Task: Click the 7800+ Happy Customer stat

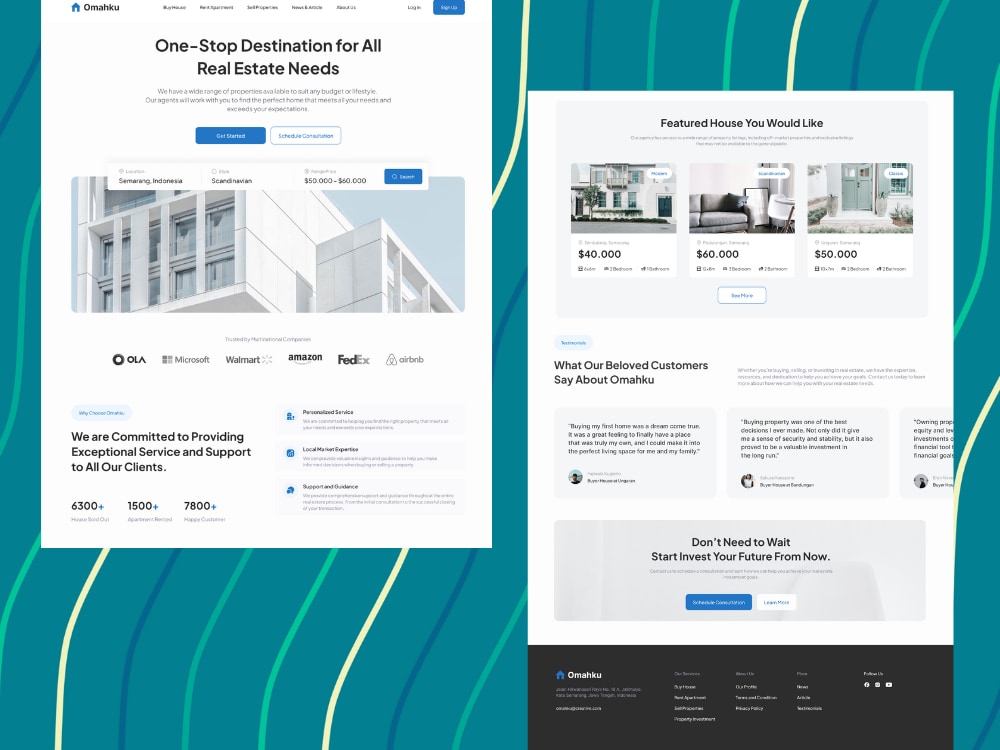Action: pos(204,511)
